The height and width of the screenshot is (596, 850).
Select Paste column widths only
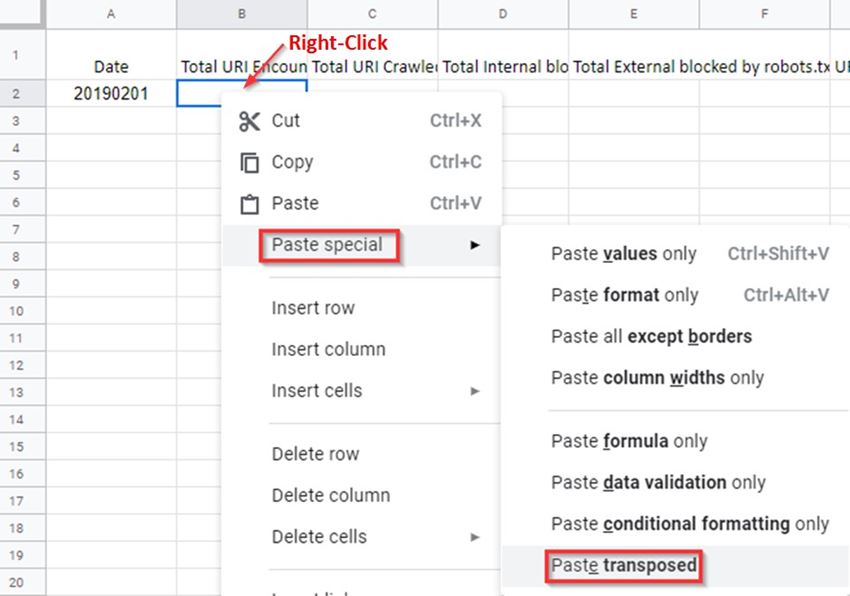point(657,378)
